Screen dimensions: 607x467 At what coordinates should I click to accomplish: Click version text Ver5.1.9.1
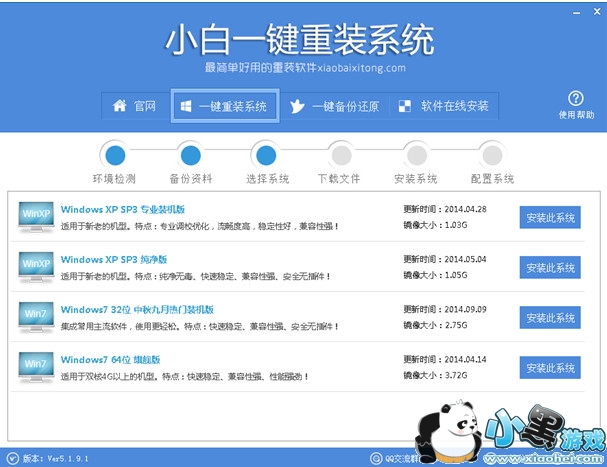[x=68, y=459]
